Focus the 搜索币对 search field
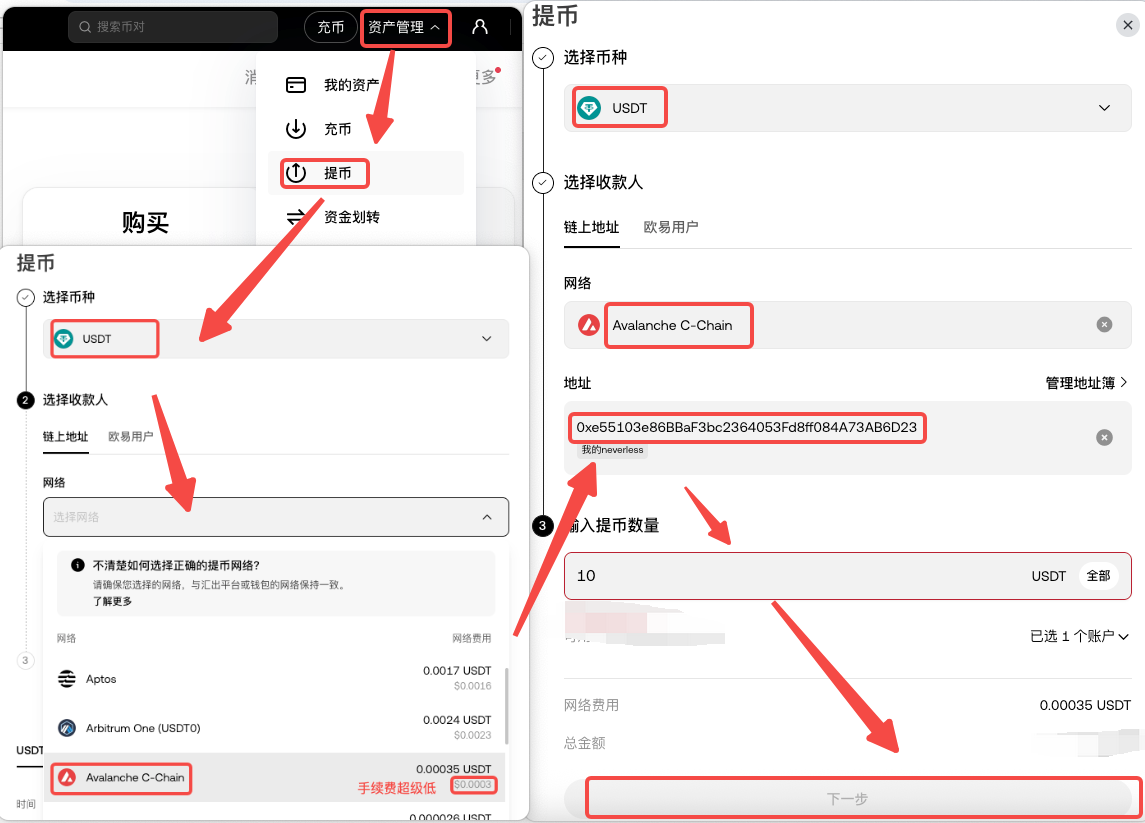 pyautogui.click(x=173, y=27)
